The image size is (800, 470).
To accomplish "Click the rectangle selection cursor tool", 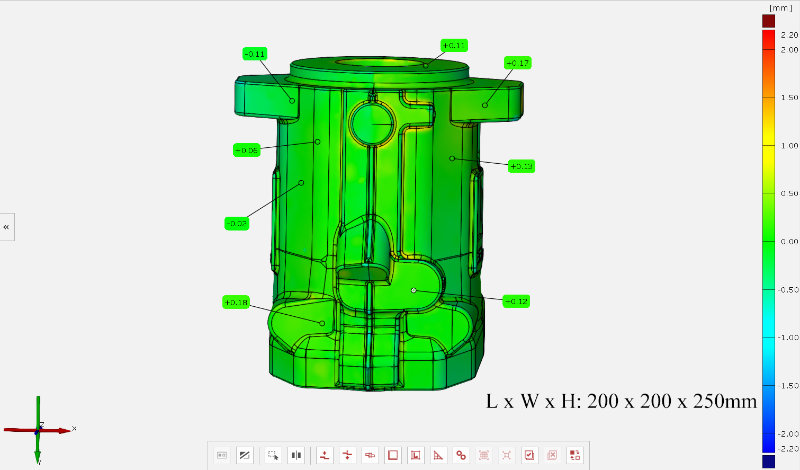I will click(x=271, y=455).
